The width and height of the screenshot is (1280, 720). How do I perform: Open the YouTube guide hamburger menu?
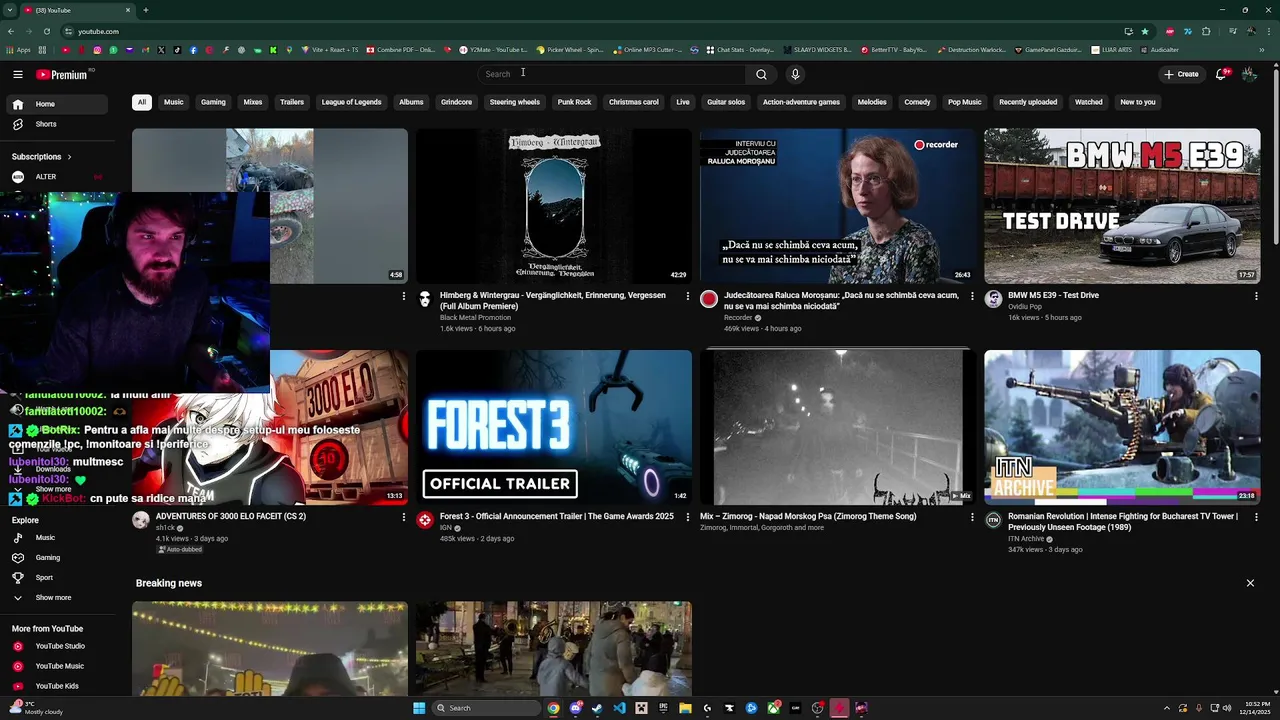18,74
